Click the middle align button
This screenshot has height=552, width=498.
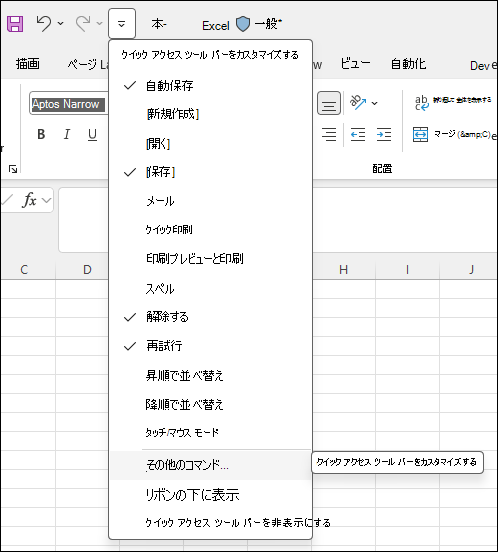pyautogui.click(x=329, y=104)
